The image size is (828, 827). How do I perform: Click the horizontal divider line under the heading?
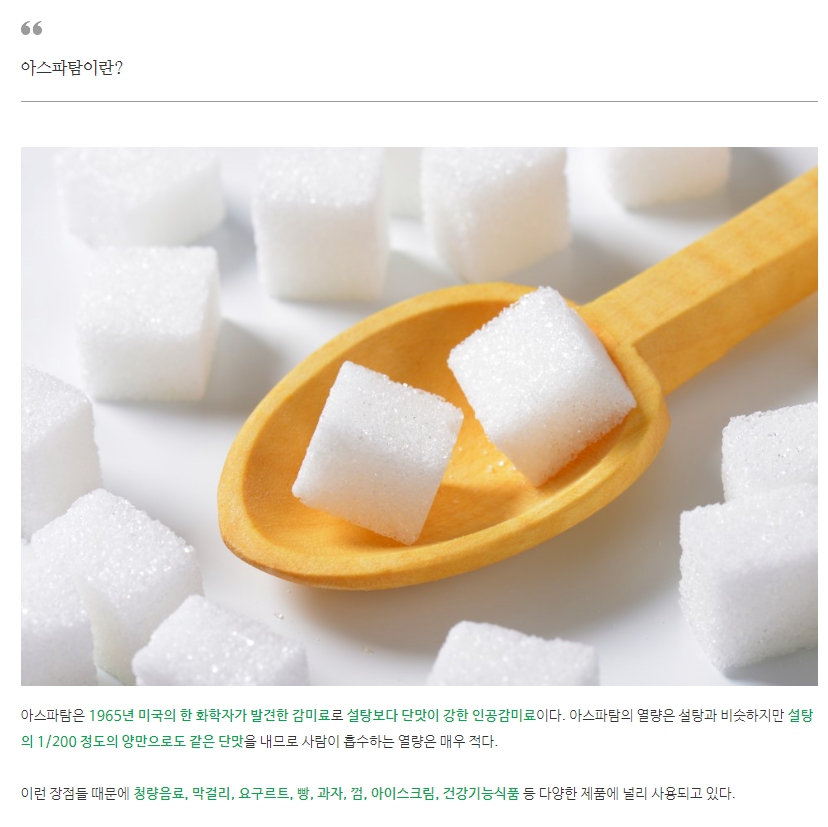tap(419, 101)
